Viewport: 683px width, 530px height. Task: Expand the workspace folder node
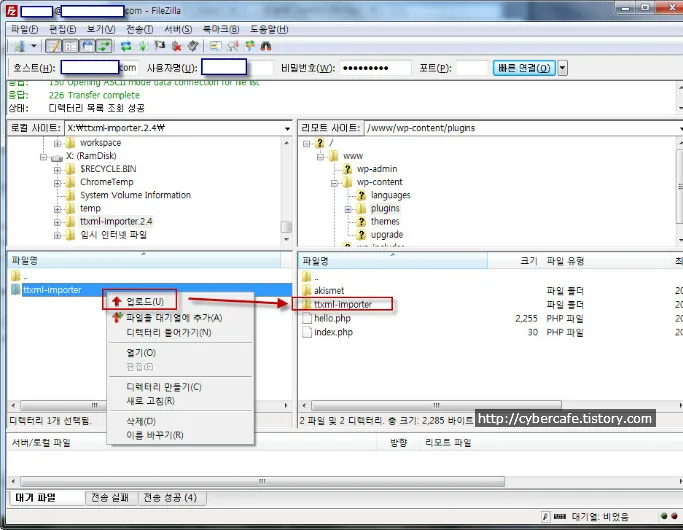coord(57,143)
